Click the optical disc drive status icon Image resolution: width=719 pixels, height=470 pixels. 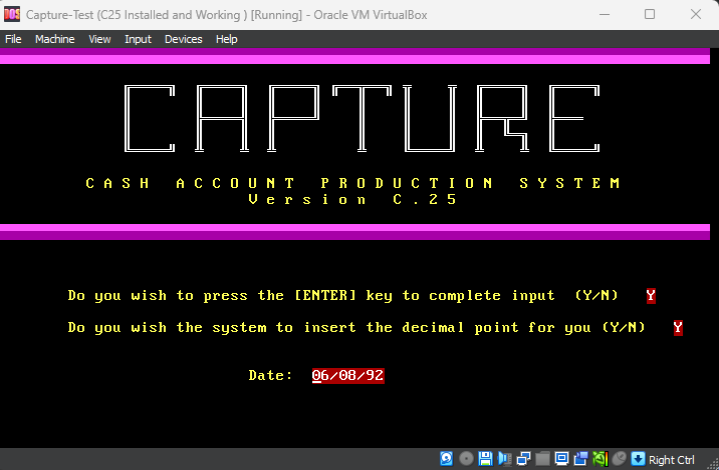pos(466,459)
